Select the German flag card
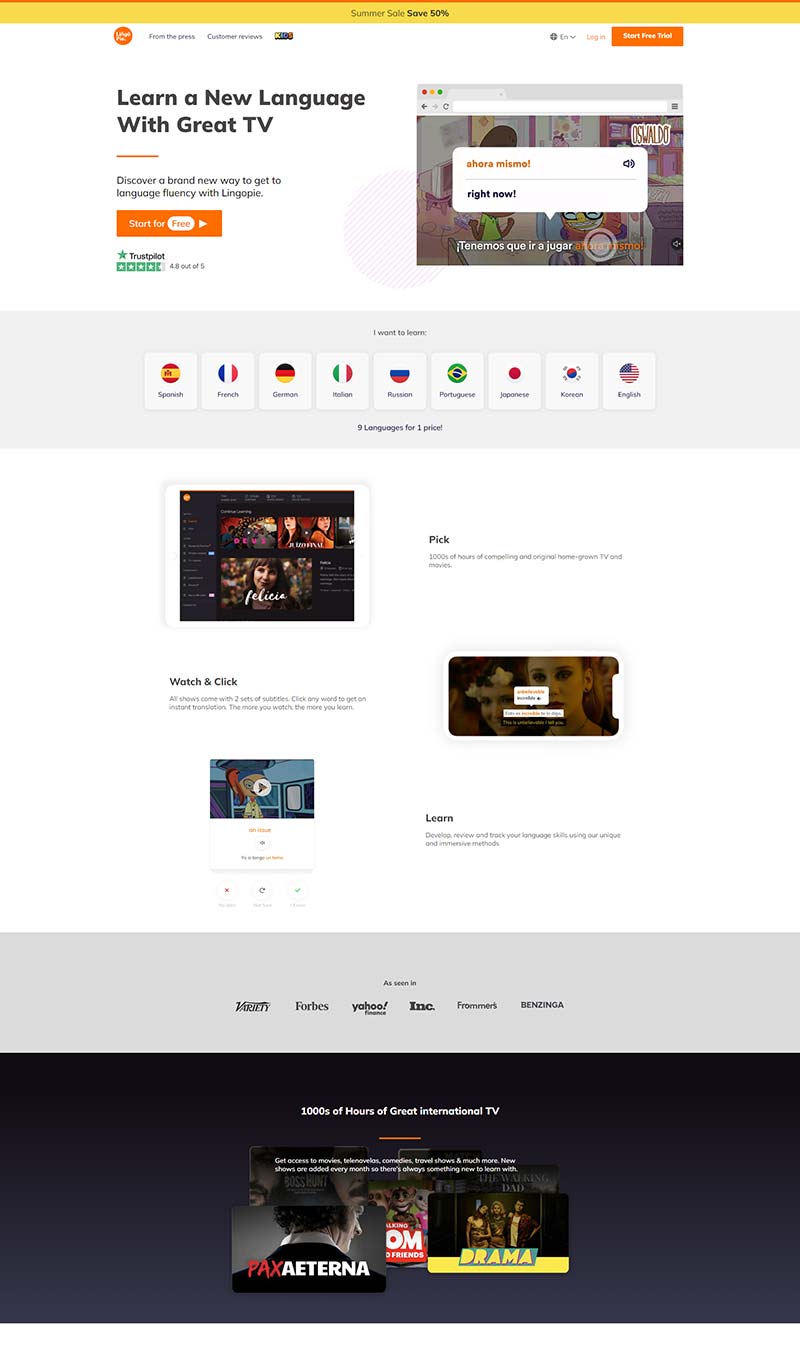Viewport: 800px width, 1350px height. [285, 381]
